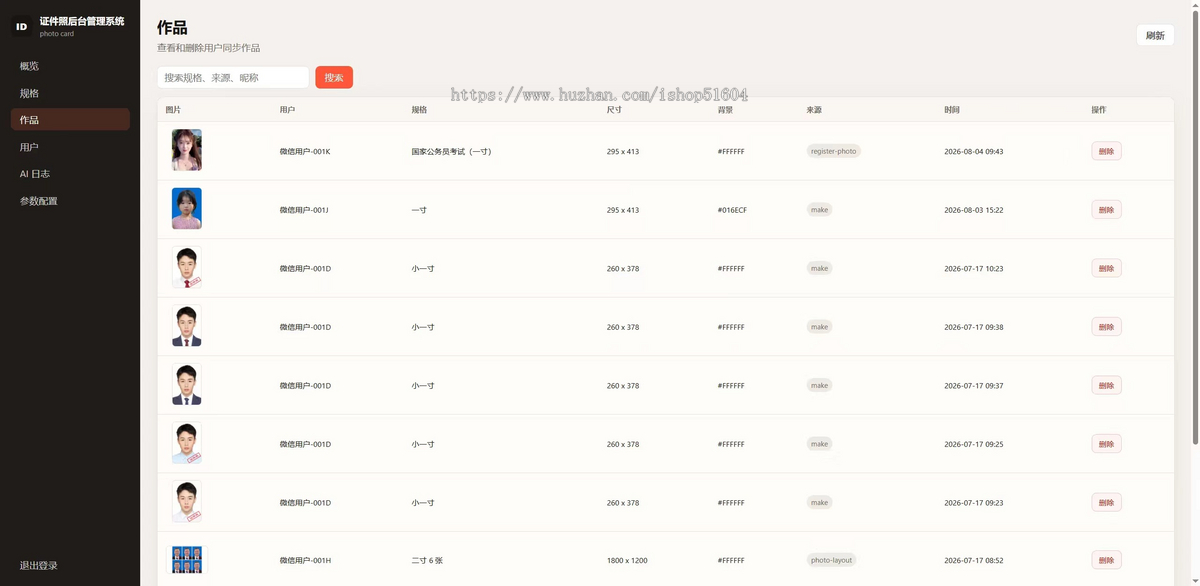Open the 用户 sidebar menu item
Viewport: 1200px width, 586px height.
pyautogui.click(x=70, y=147)
